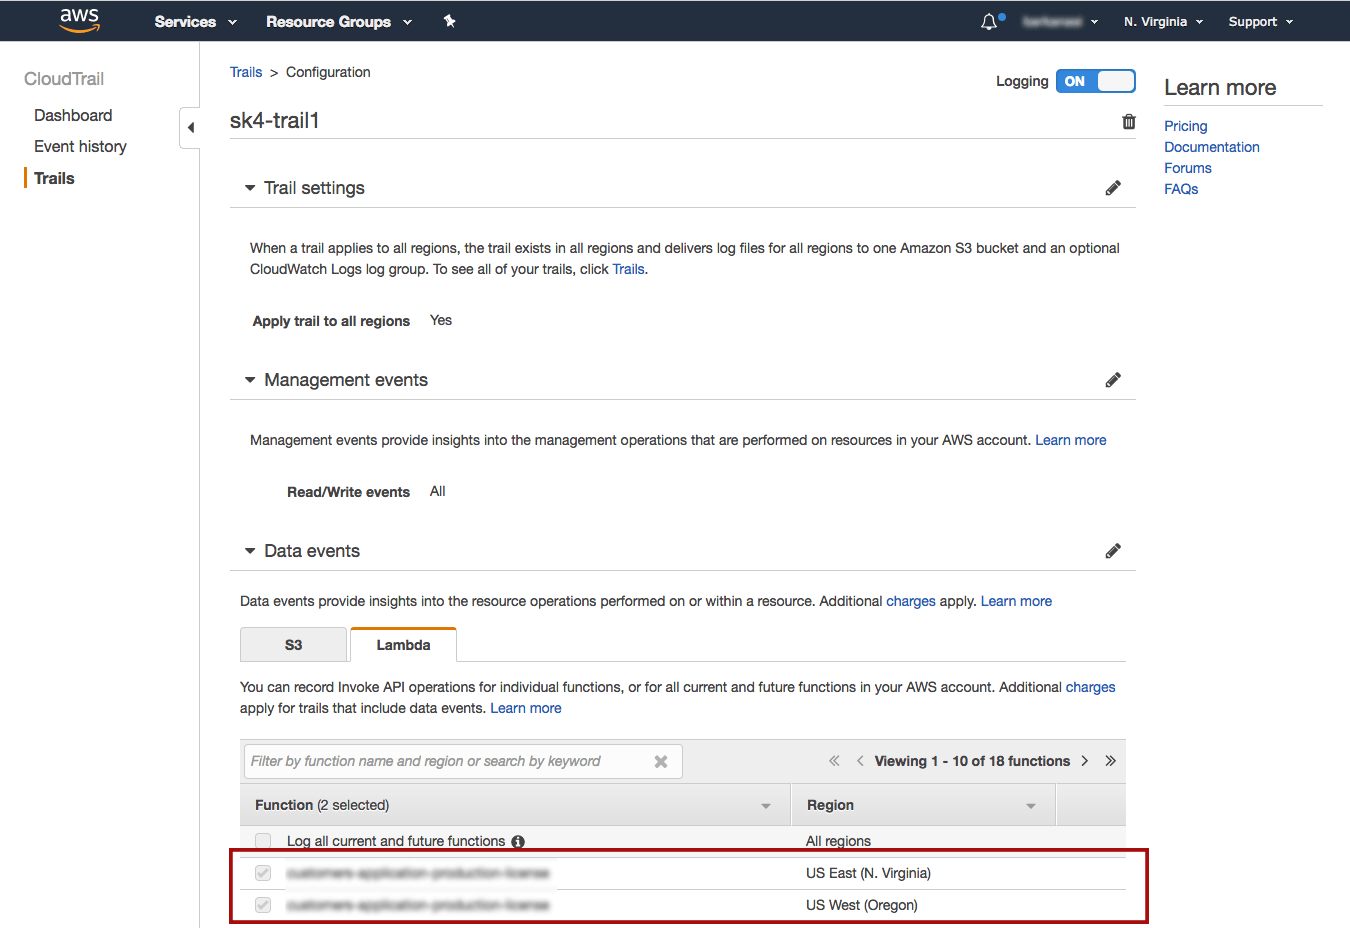The image size is (1350, 928).
Task: Edit Management events with pencil icon
Action: 1113,380
